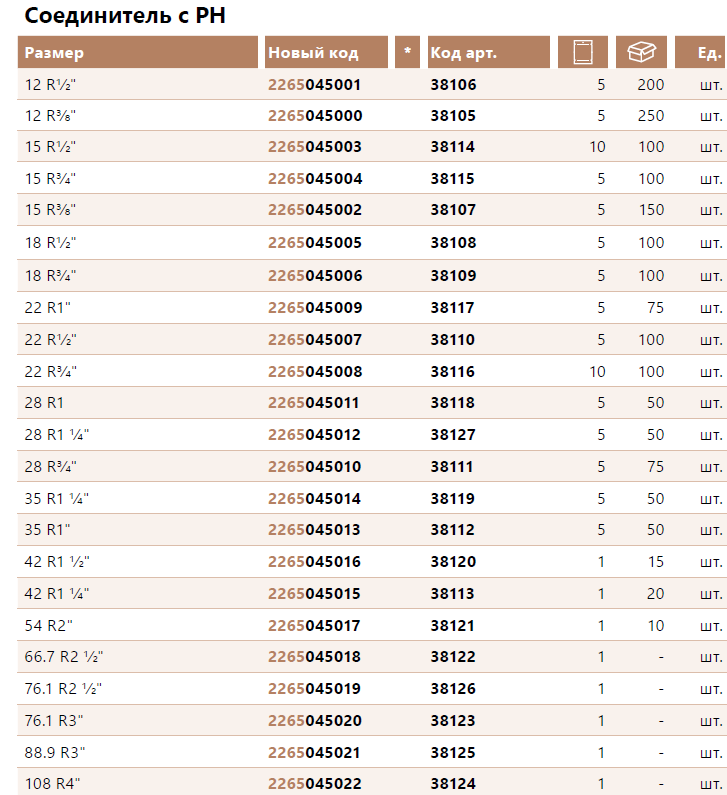Viewport: 727px width, 795px height.
Task: Click the inner pack quantity icon header
Action: pos(583,52)
